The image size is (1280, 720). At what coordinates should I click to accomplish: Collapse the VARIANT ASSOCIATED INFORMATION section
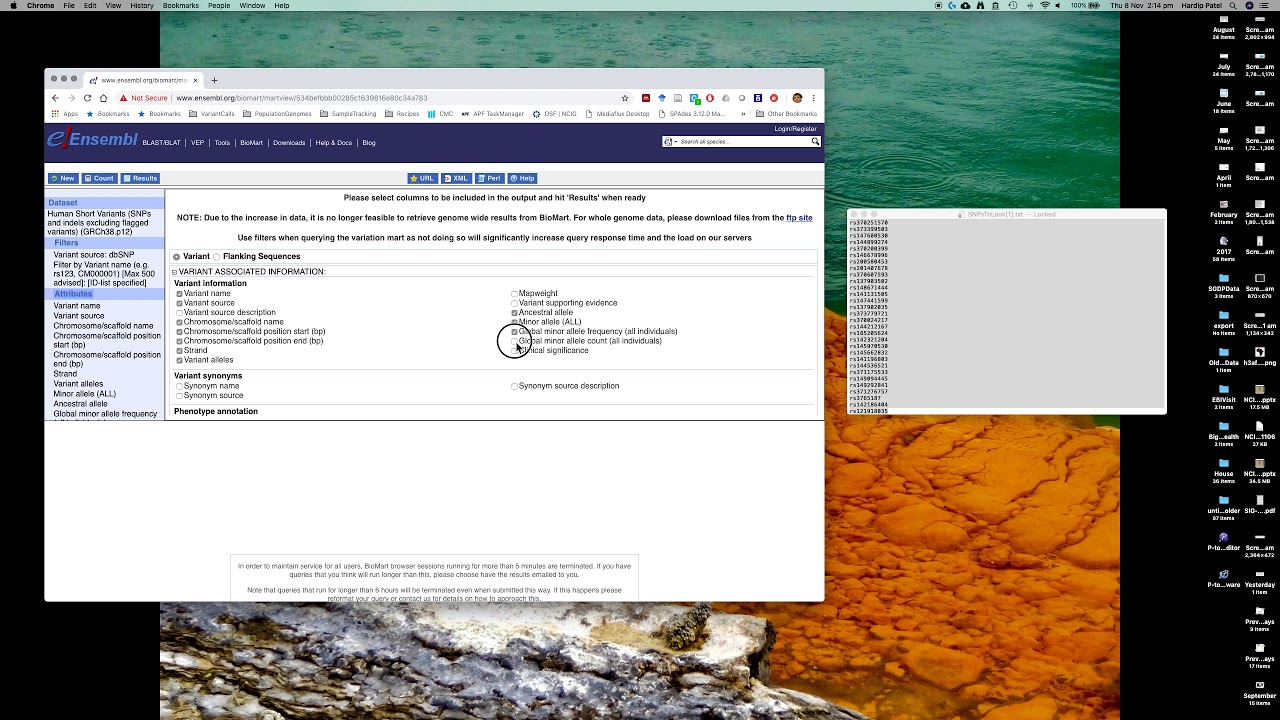click(174, 272)
